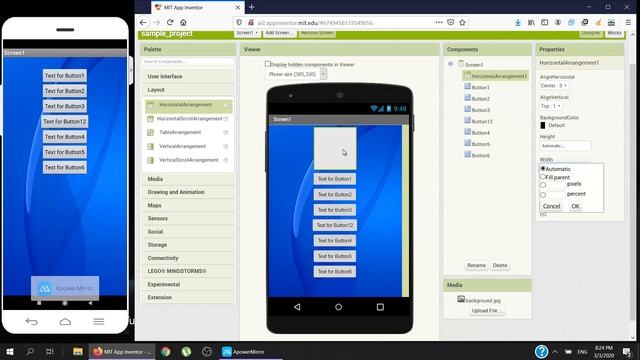Switch to the Blocks view

point(615,33)
